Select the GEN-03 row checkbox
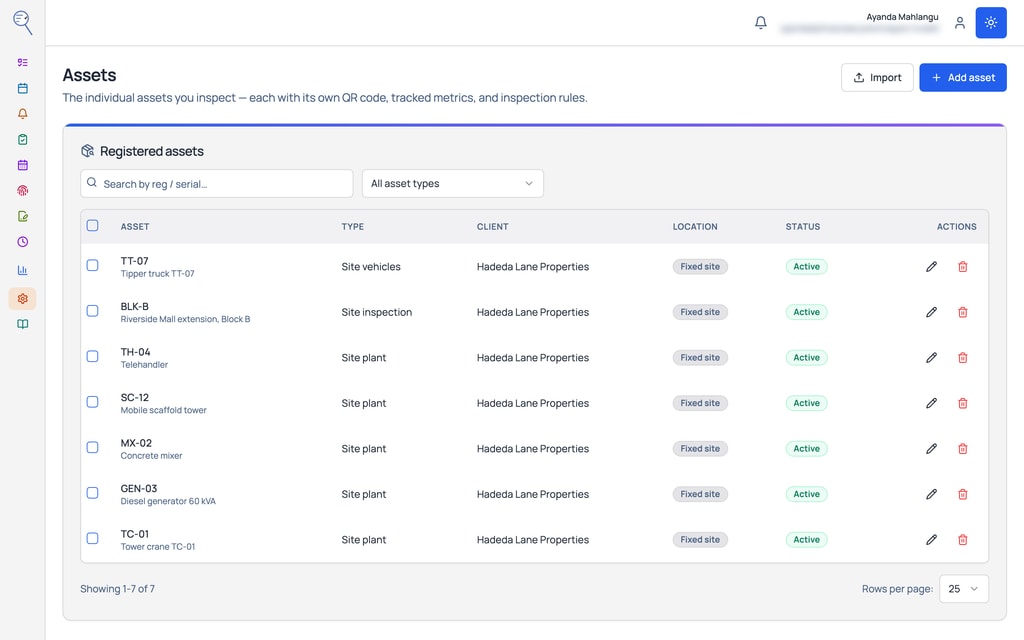This screenshot has height=640, width=1024. (x=93, y=493)
